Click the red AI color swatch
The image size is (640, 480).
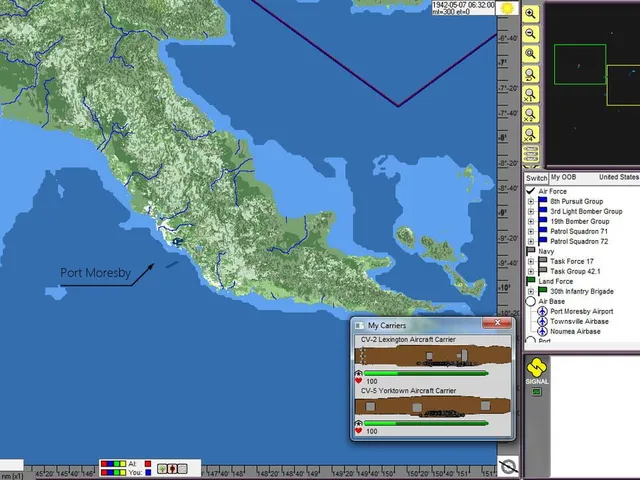click(x=148, y=464)
